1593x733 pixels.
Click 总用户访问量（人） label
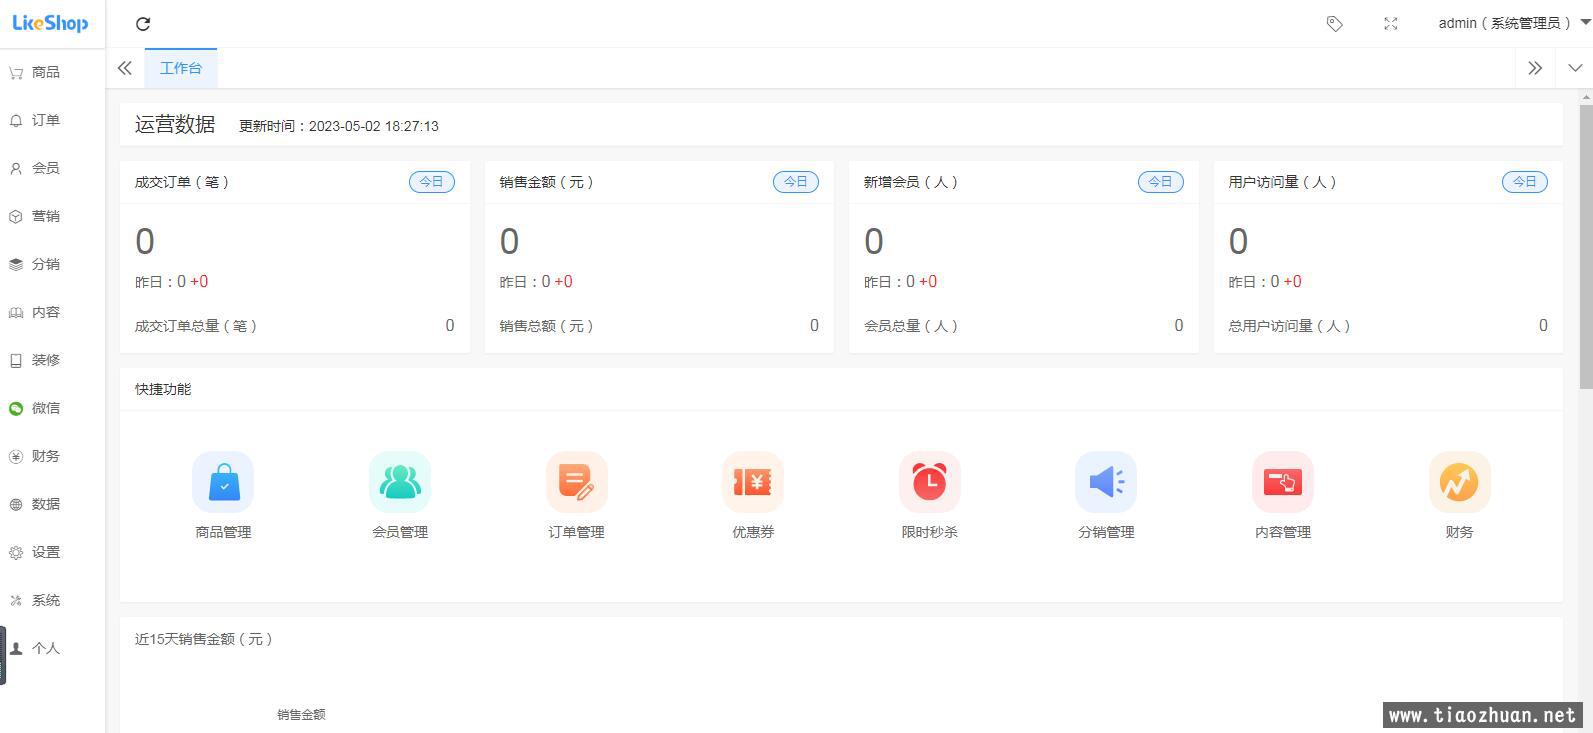click(1290, 326)
